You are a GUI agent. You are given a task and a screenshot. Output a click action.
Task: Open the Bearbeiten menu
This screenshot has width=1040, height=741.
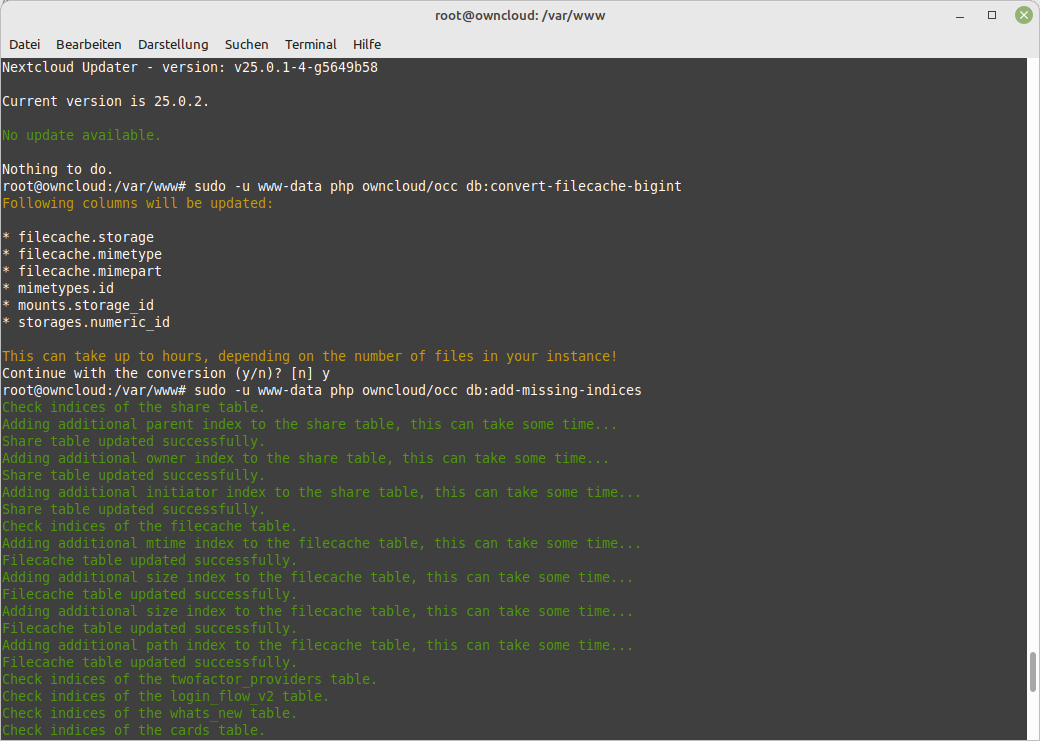click(89, 44)
